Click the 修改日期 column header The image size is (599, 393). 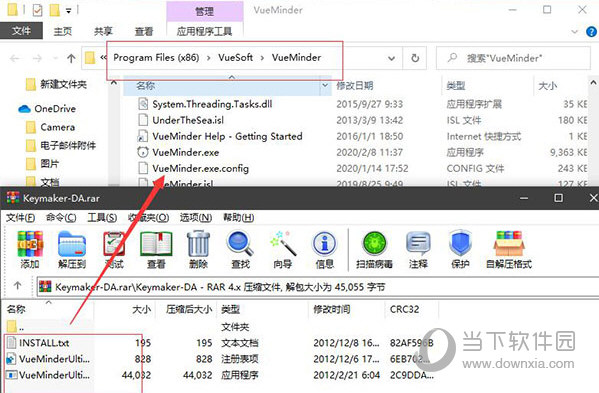355,86
